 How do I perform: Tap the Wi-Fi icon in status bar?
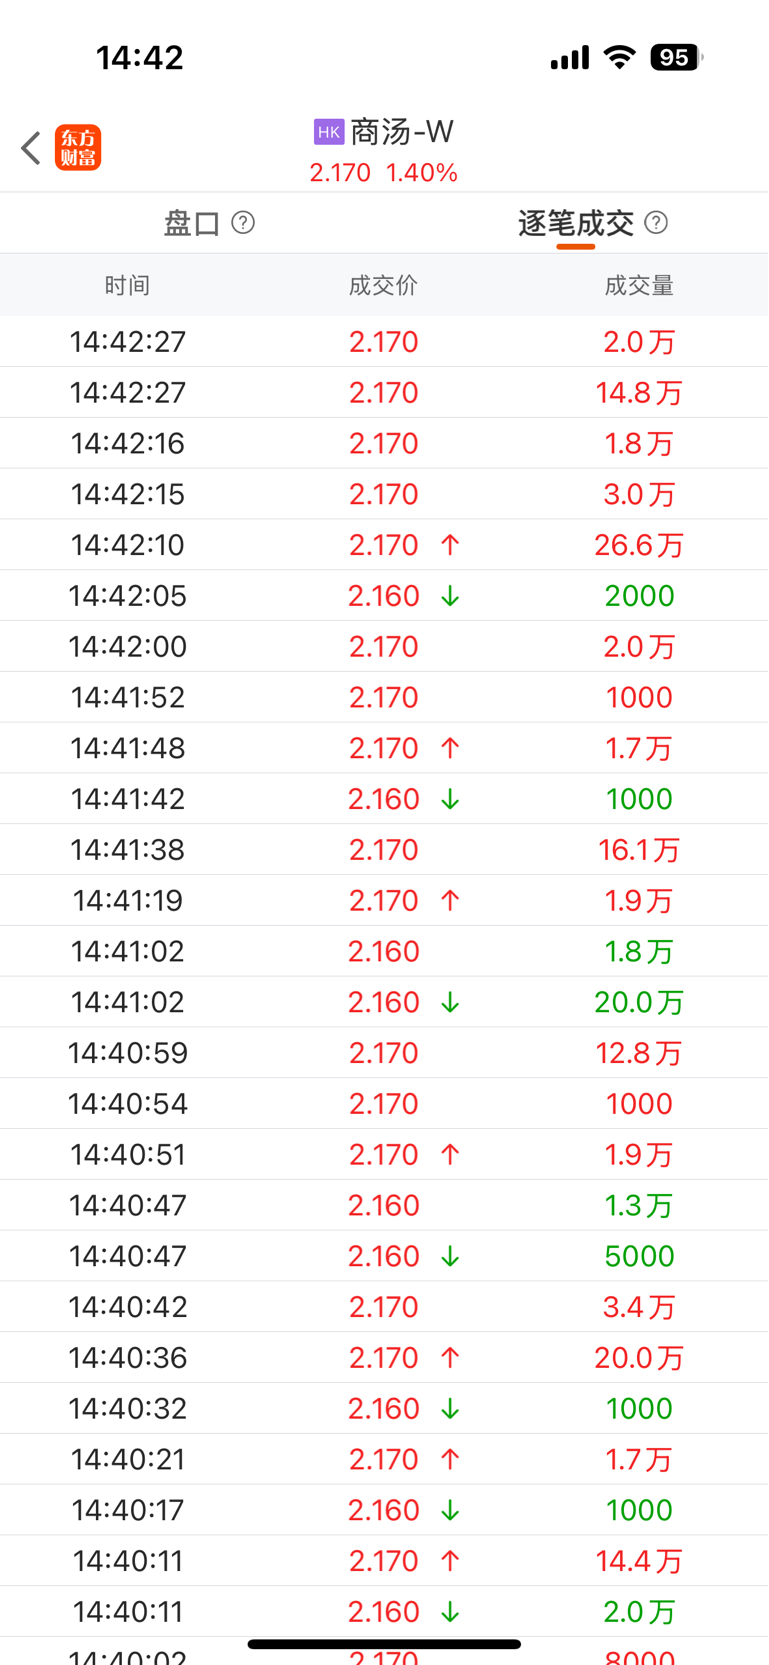tap(620, 58)
